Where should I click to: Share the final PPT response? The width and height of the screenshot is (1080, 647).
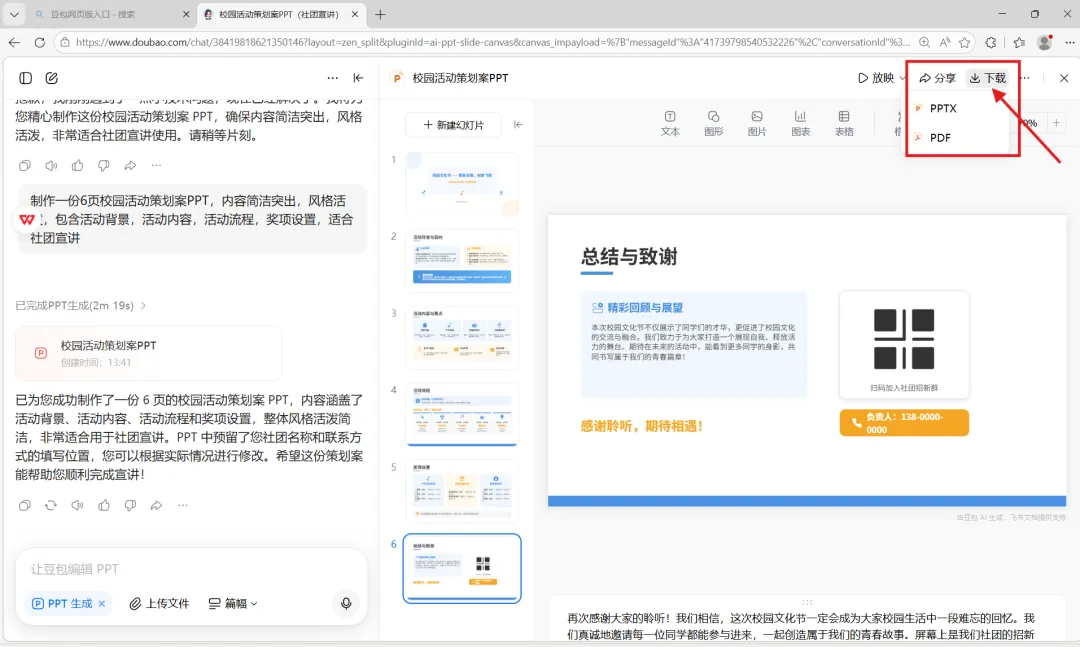point(156,505)
